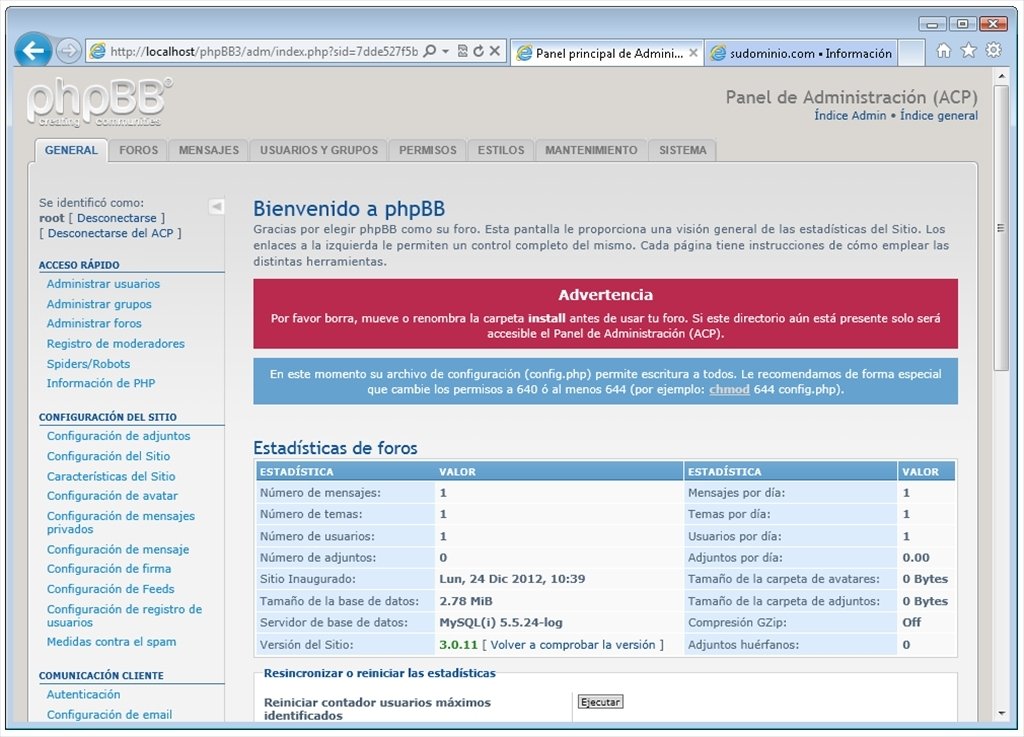Open the FOROS tab
The height and width of the screenshot is (737, 1024).
tap(138, 150)
